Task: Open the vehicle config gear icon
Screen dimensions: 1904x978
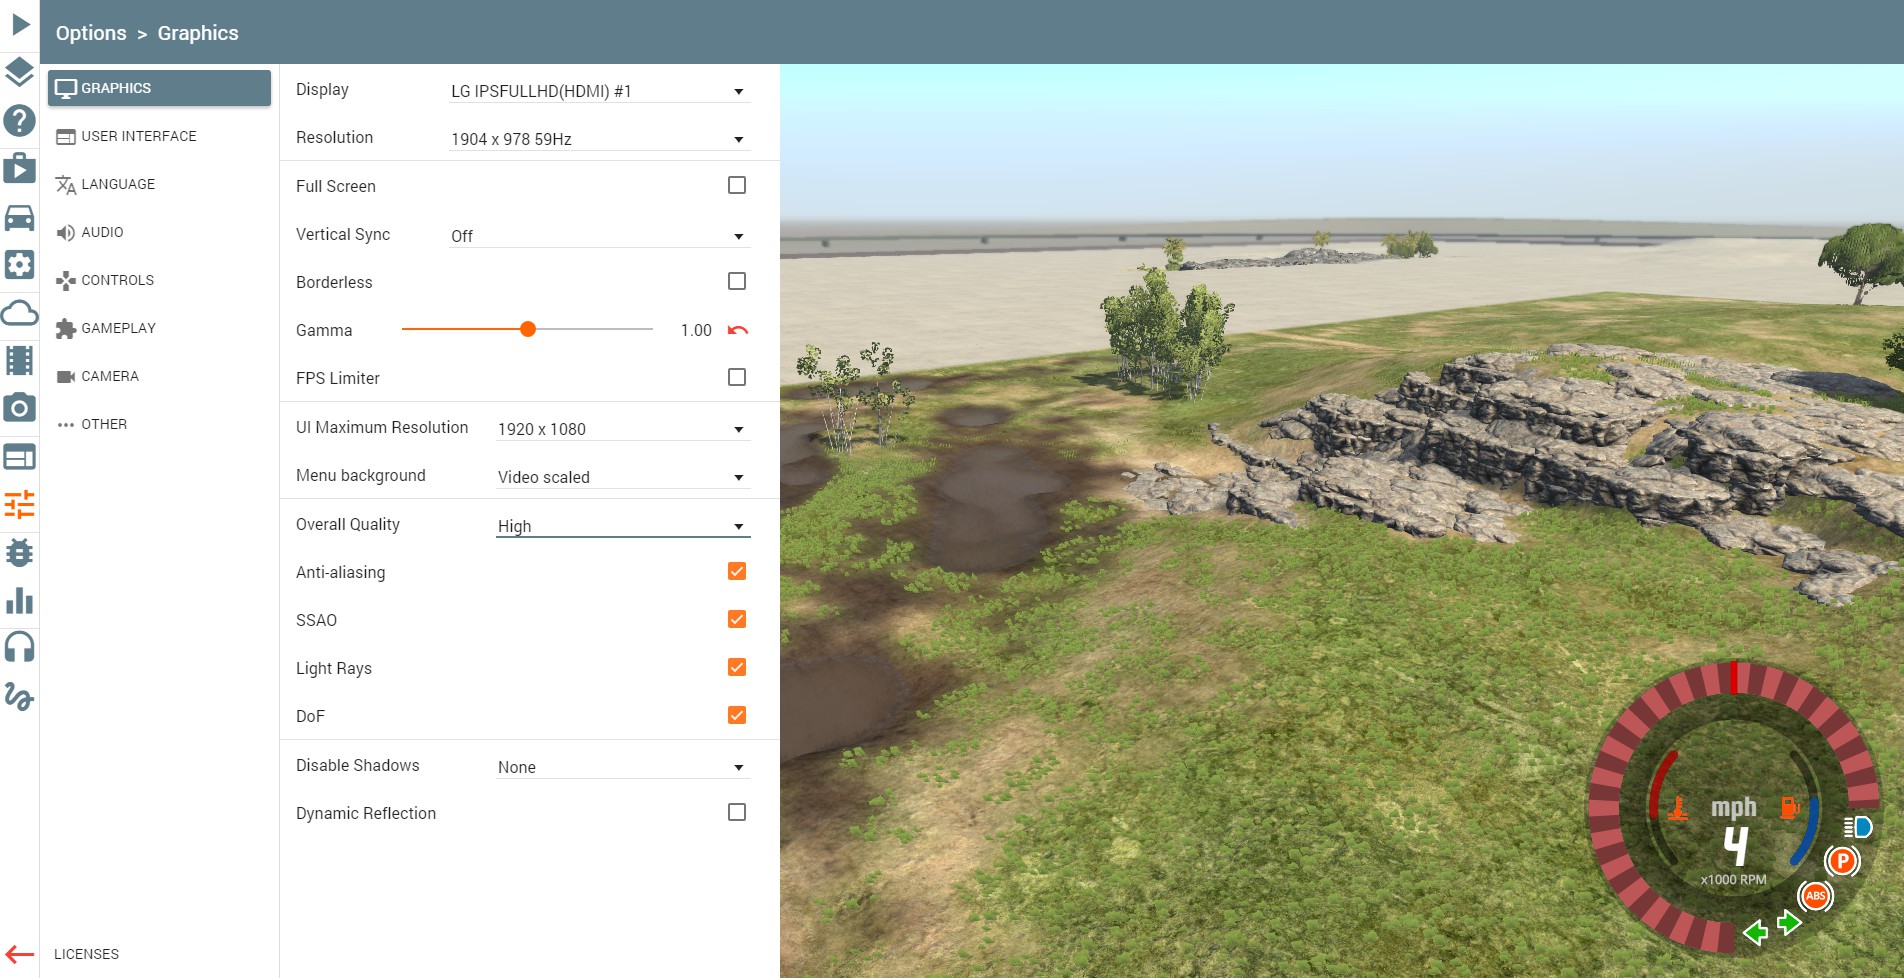Action: pyautogui.click(x=20, y=264)
